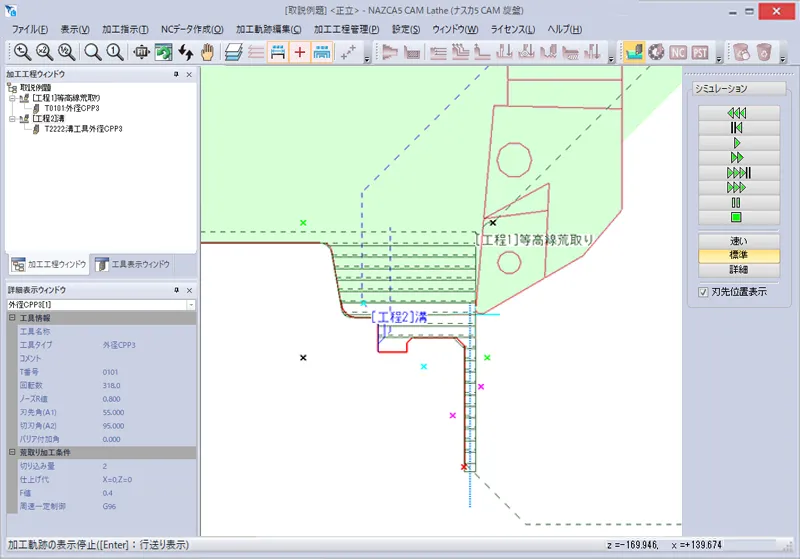800x559 pixels.
Task: Open the NCデータ作成(O) menu
Action: tap(192, 29)
